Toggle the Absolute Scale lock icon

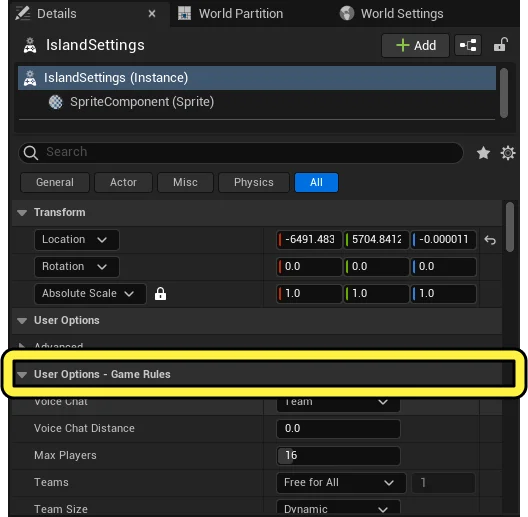160,294
